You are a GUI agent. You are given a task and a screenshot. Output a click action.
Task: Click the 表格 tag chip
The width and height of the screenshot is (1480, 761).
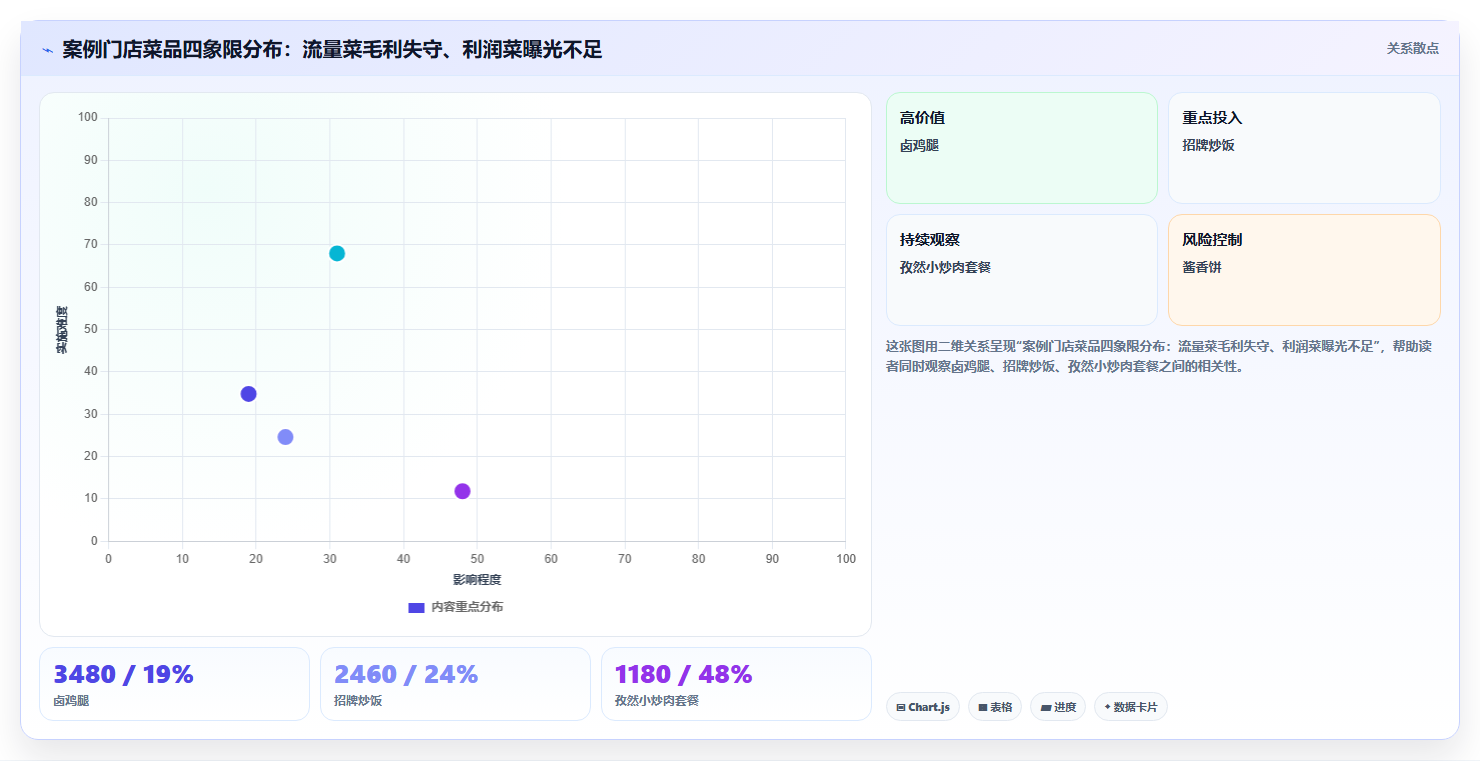pyautogui.click(x=995, y=707)
